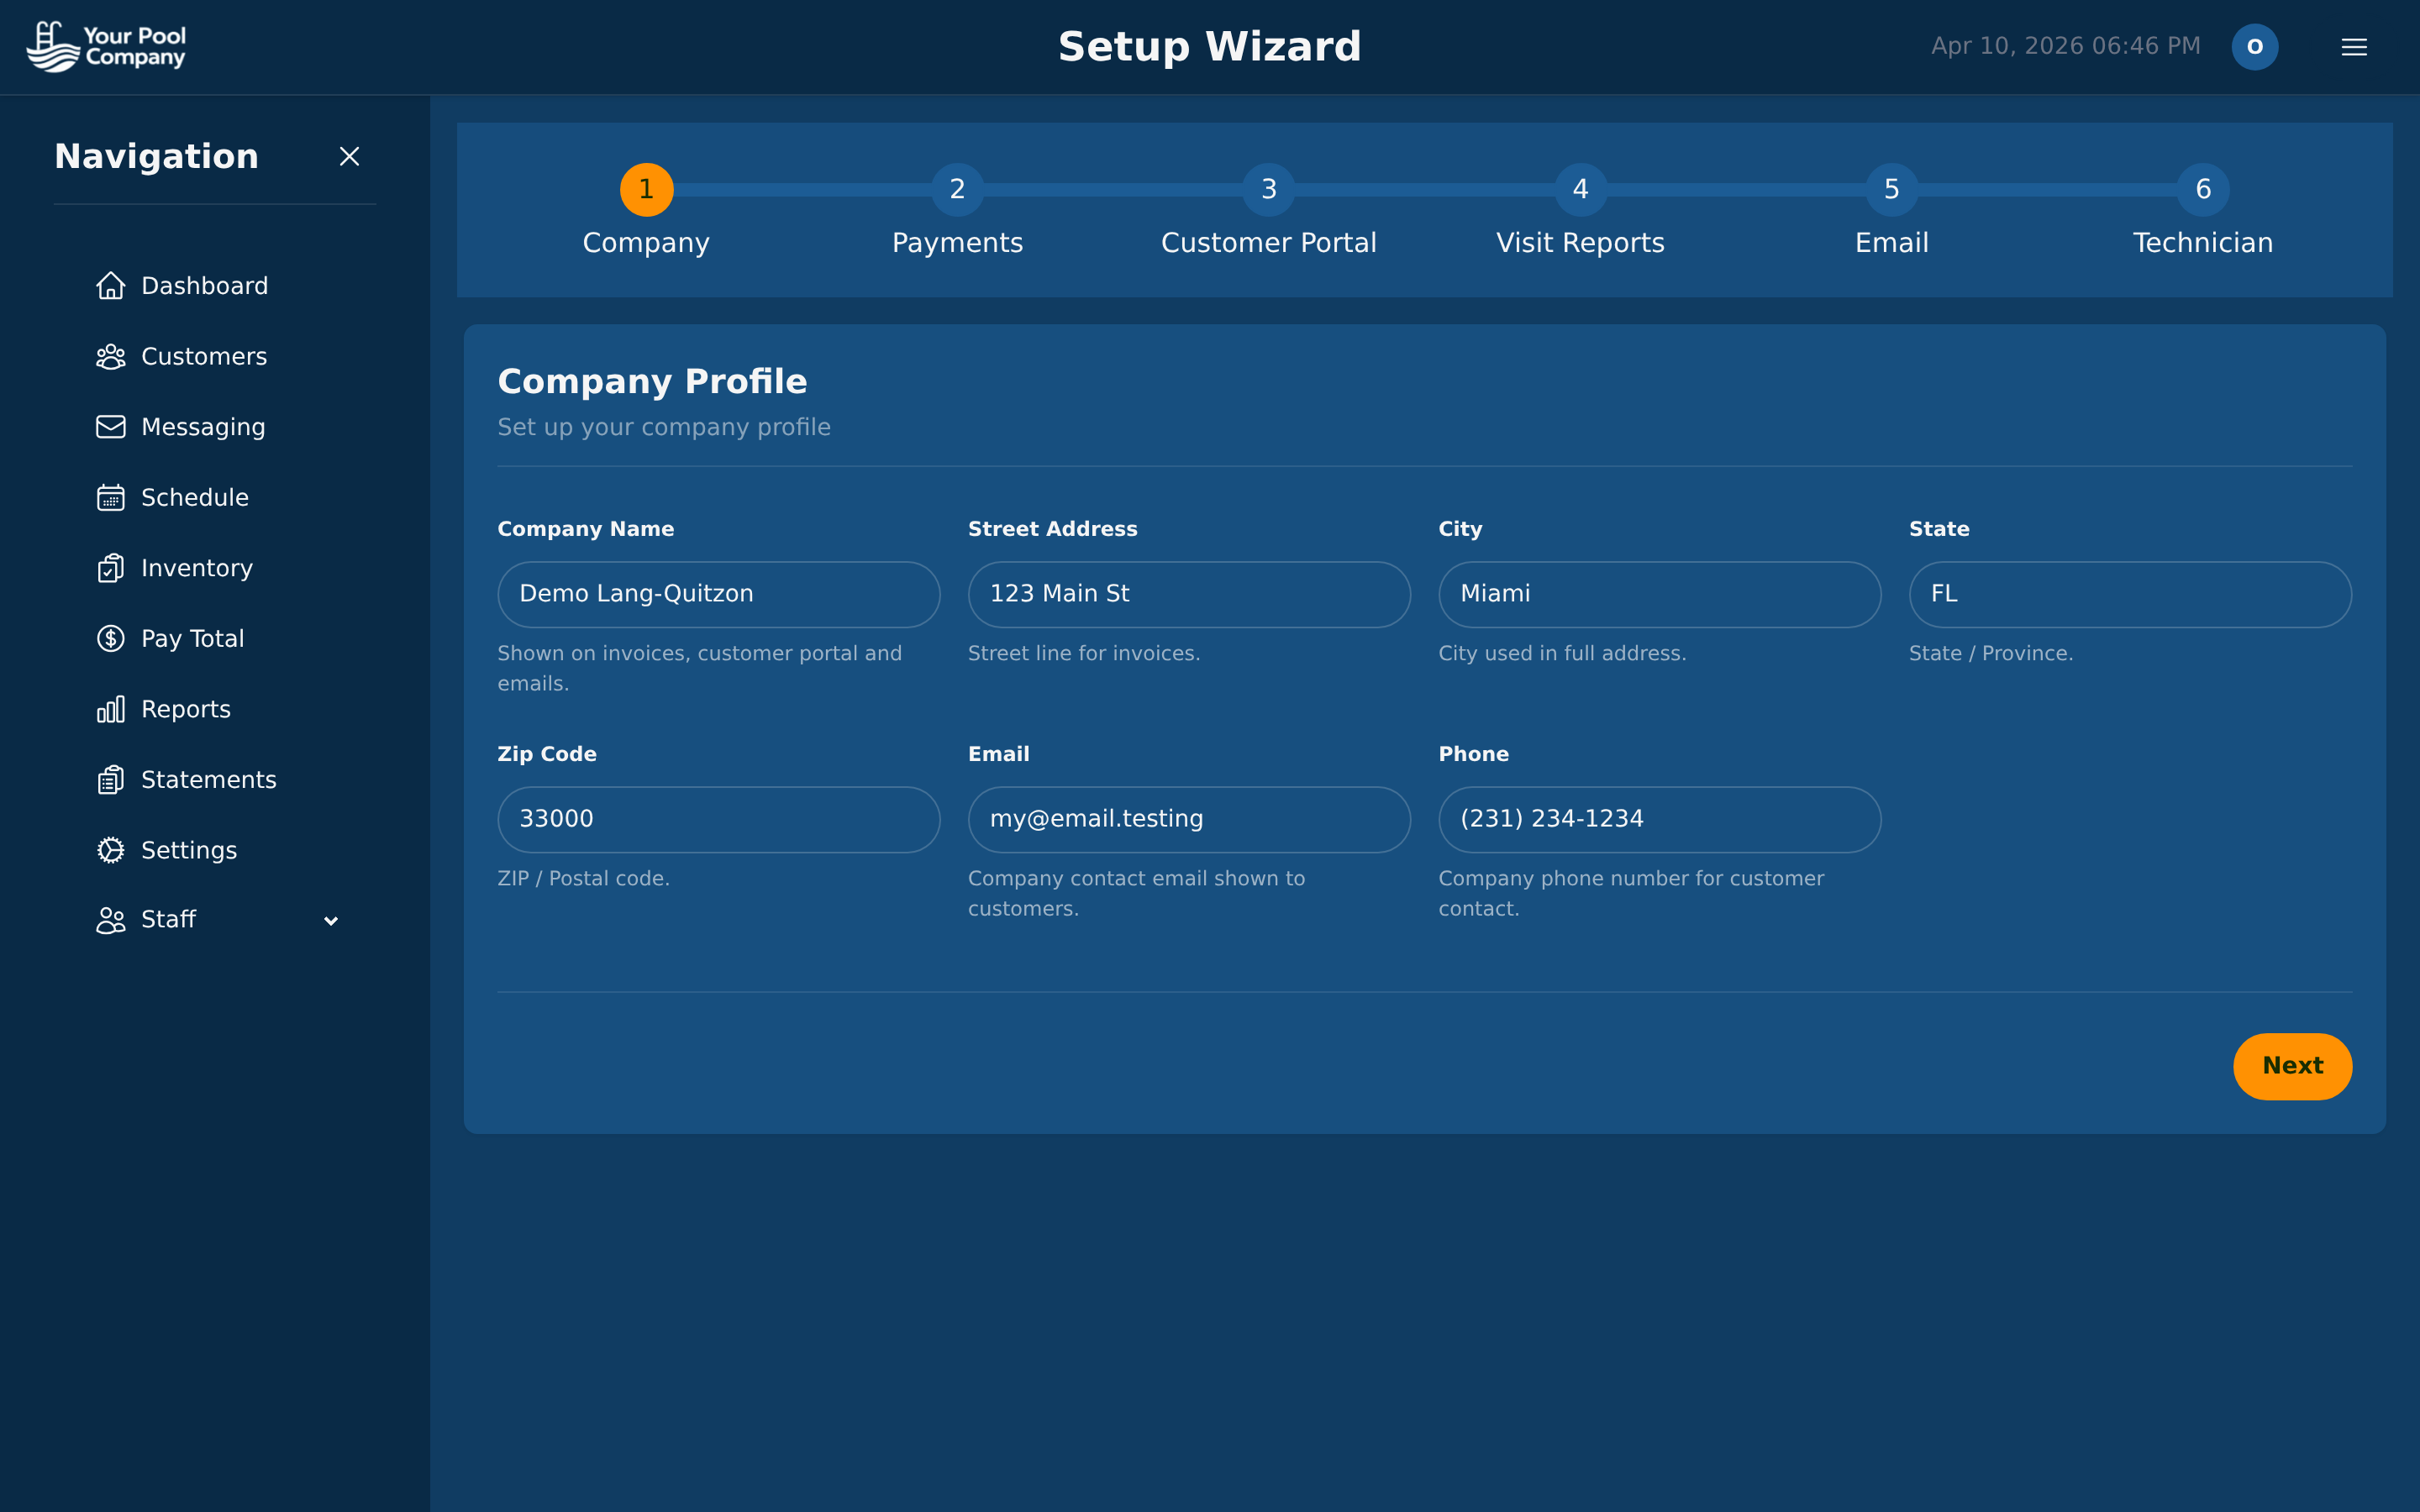The height and width of the screenshot is (1512, 2420).
Task: Select the Statements document icon
Action: 111,779
